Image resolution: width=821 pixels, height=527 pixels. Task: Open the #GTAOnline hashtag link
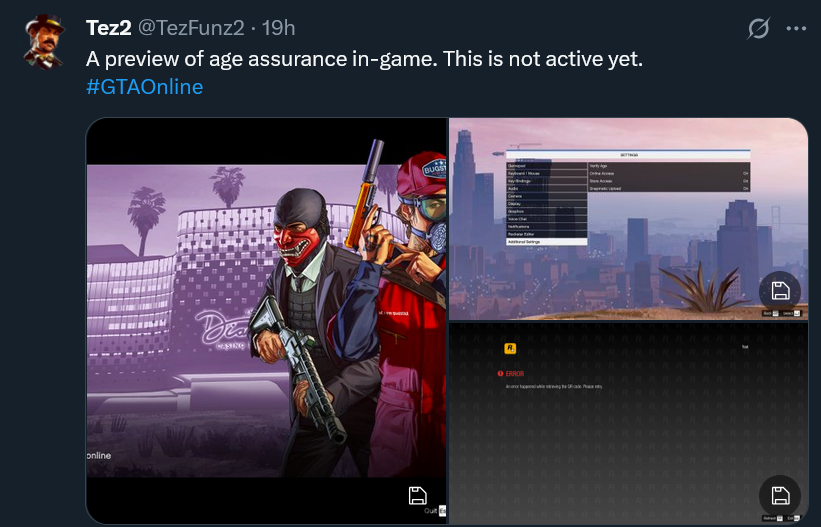[145, 87]
